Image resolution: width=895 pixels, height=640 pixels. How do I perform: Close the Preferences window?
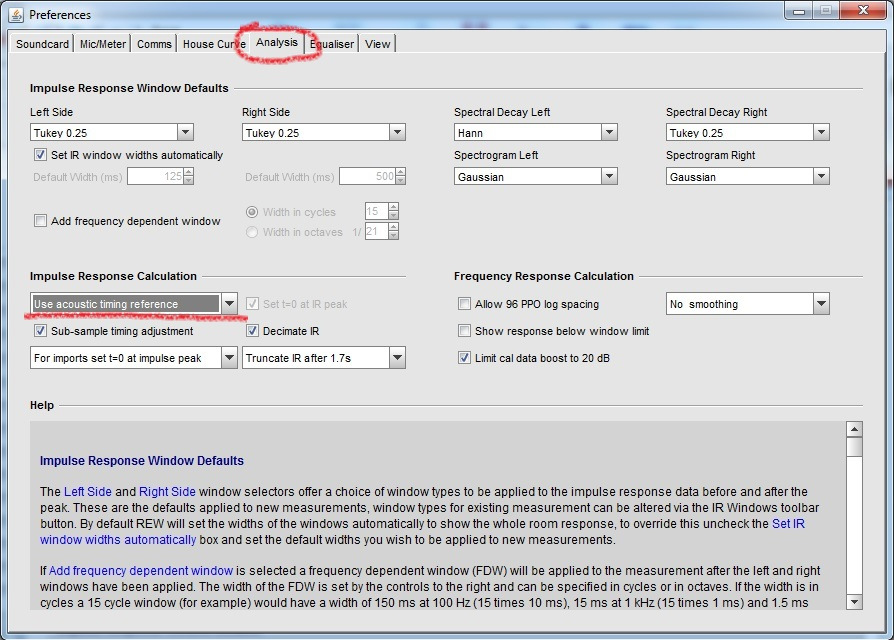tap(863, 11)
